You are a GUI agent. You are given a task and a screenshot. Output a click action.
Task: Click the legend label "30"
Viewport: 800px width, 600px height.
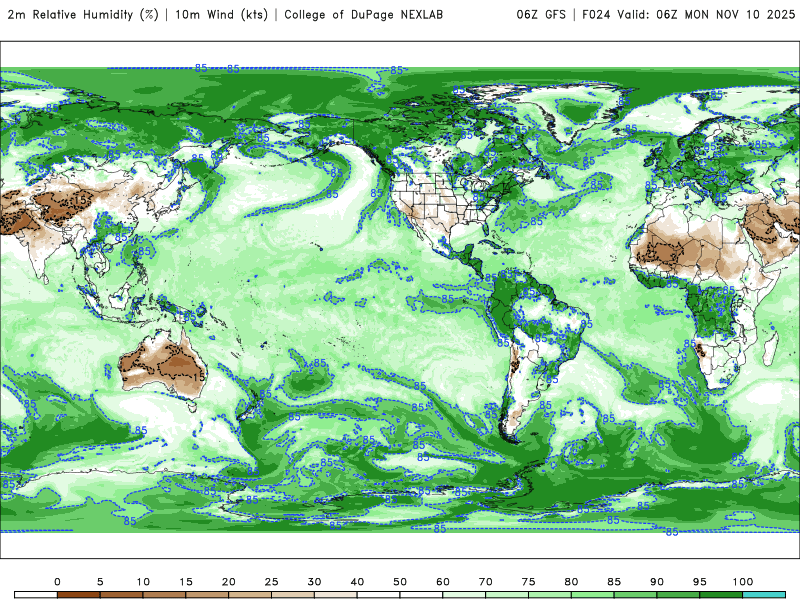314,582
